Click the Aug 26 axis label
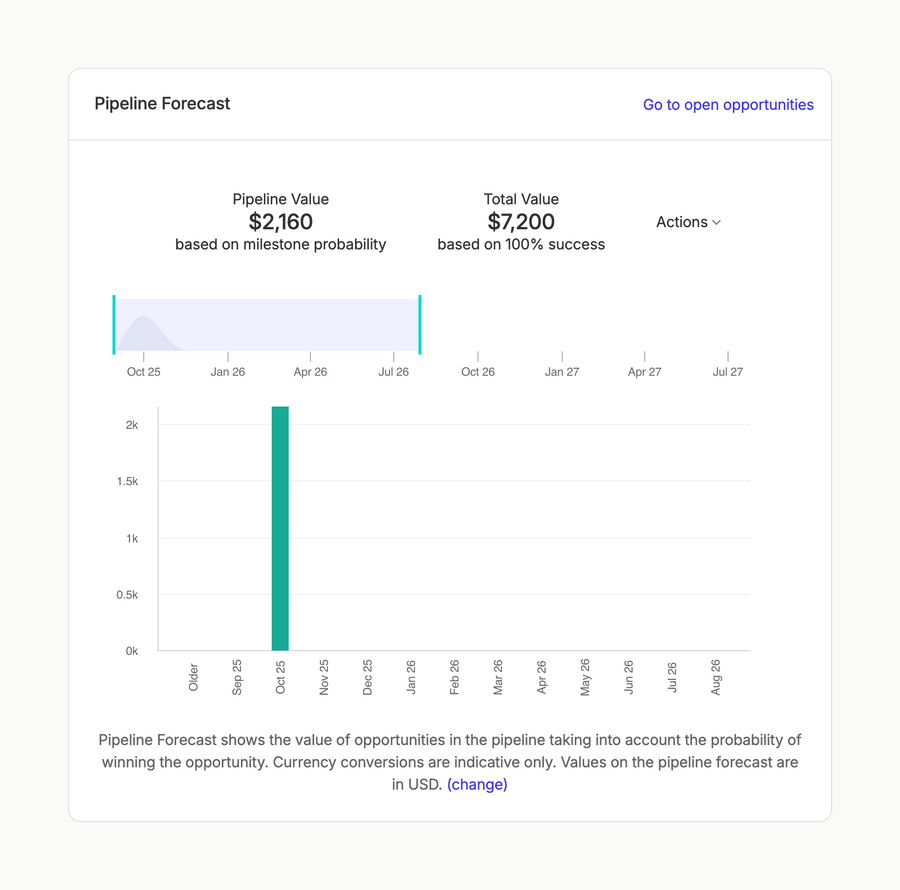900x890 pixels. tap(715, 676)
